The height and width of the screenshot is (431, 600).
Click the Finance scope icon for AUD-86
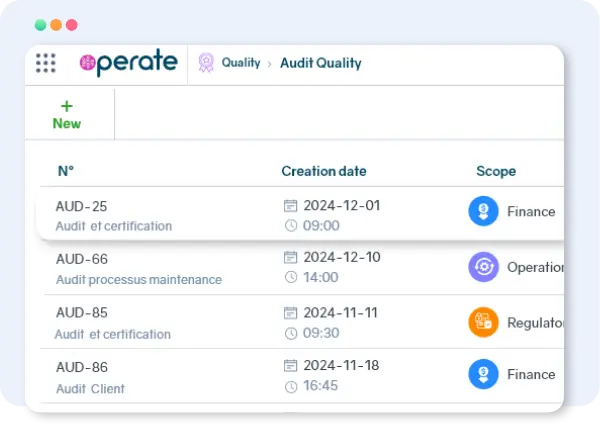[x=483, y=374]
